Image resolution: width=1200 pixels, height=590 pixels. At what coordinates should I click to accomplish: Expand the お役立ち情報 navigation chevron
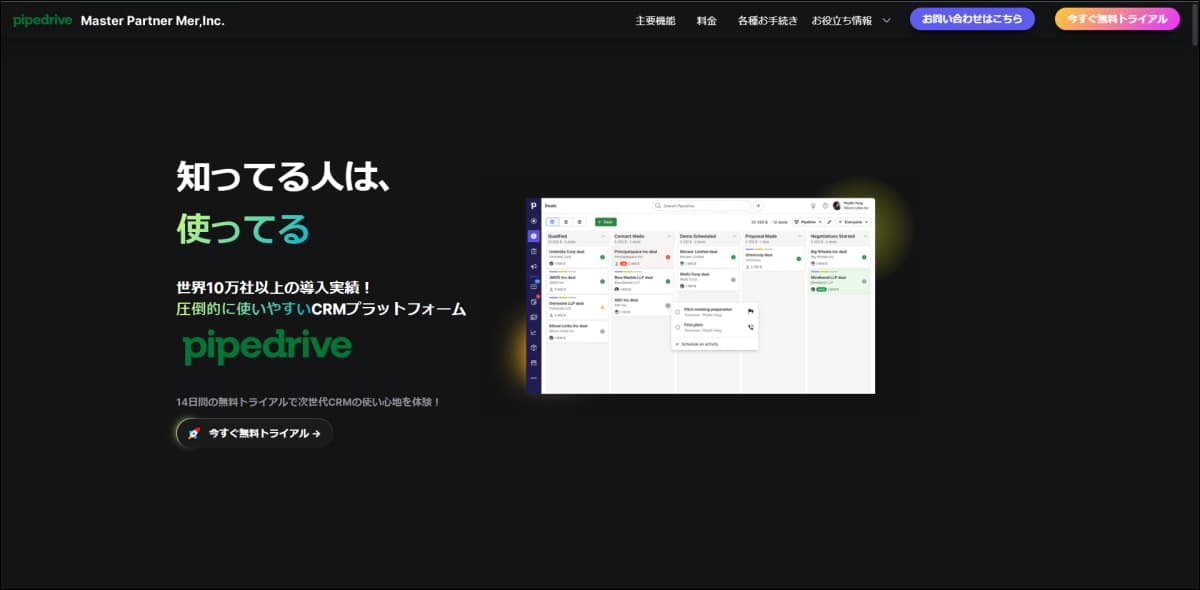(x=887, y=19)
